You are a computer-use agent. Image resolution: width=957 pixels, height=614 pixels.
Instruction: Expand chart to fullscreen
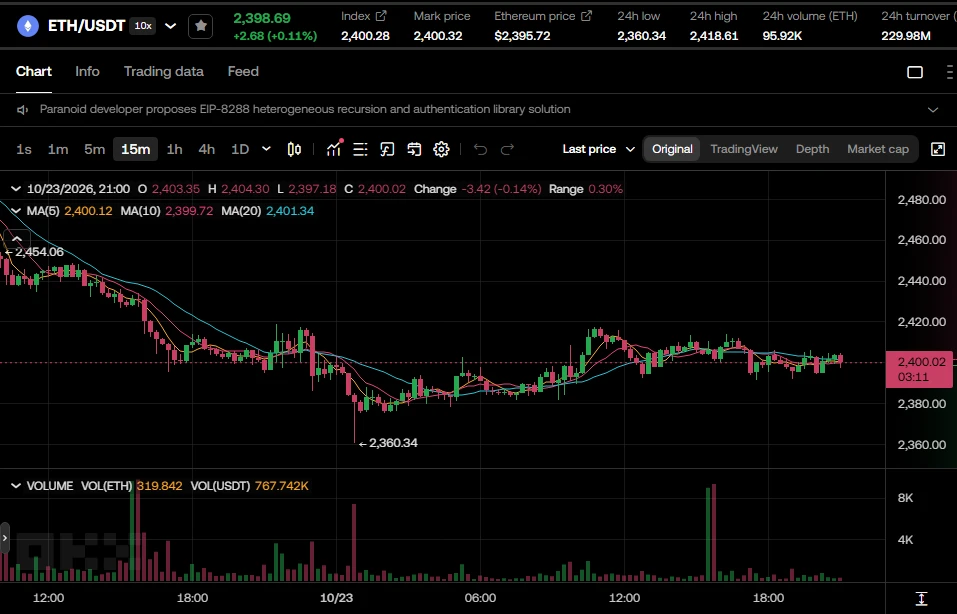[938, 149]
